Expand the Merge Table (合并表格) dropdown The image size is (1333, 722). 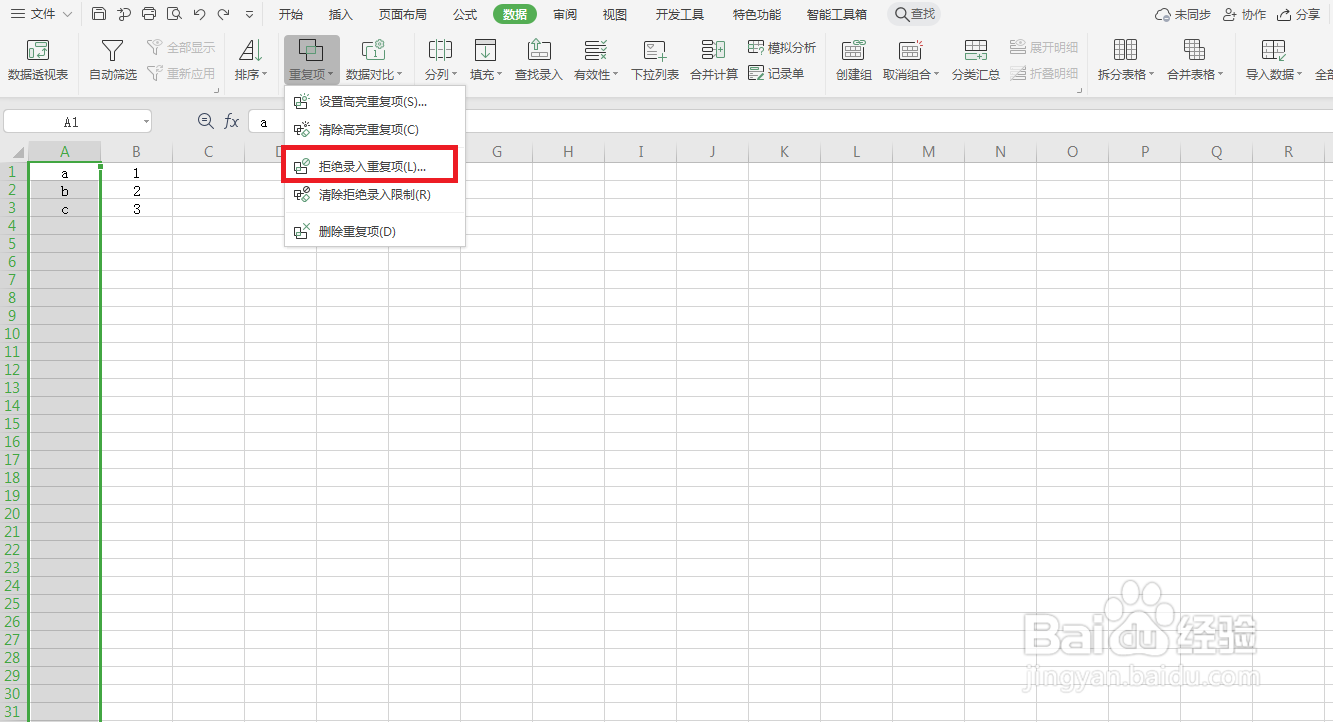click(x=1221, y=75)
